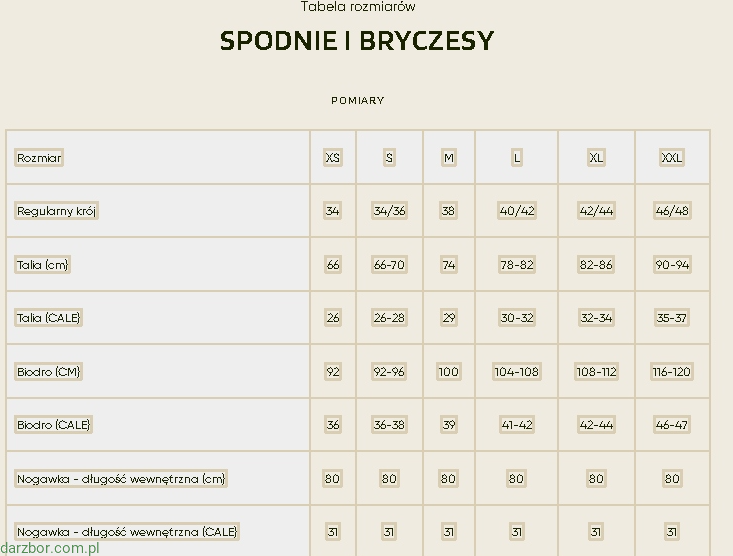Select the XS size column header
Image resolution: width=733 pixels, height=556 pixels.
pos(333,158)
